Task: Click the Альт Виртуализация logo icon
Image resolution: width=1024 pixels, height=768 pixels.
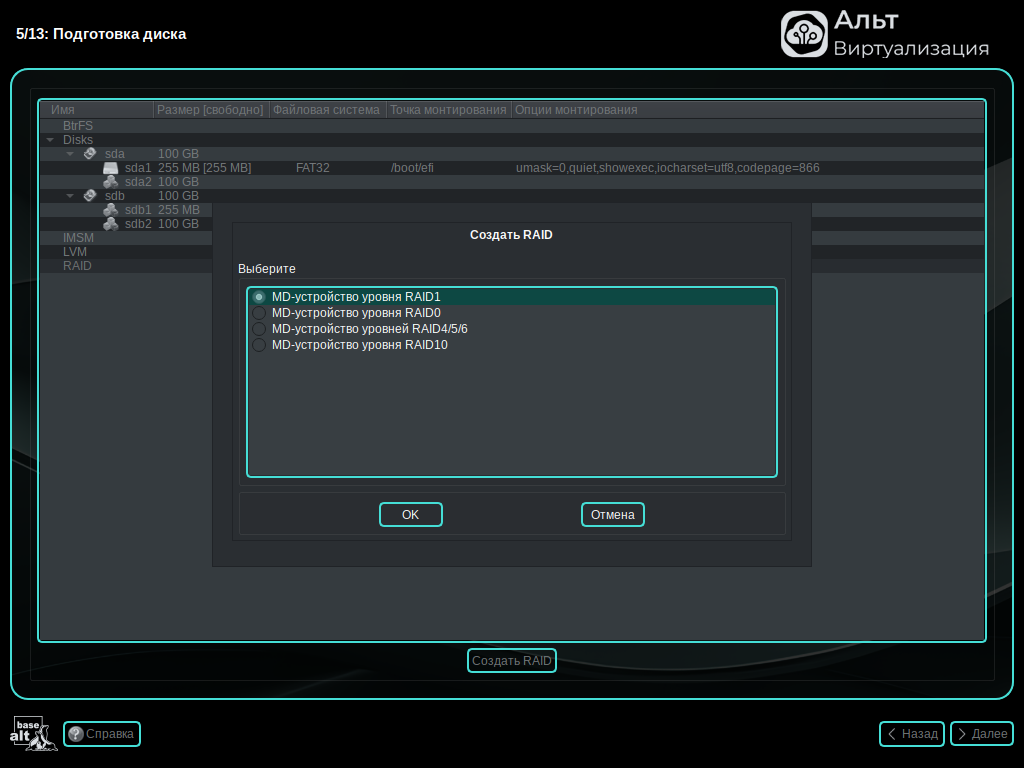Action: (804, 34)
